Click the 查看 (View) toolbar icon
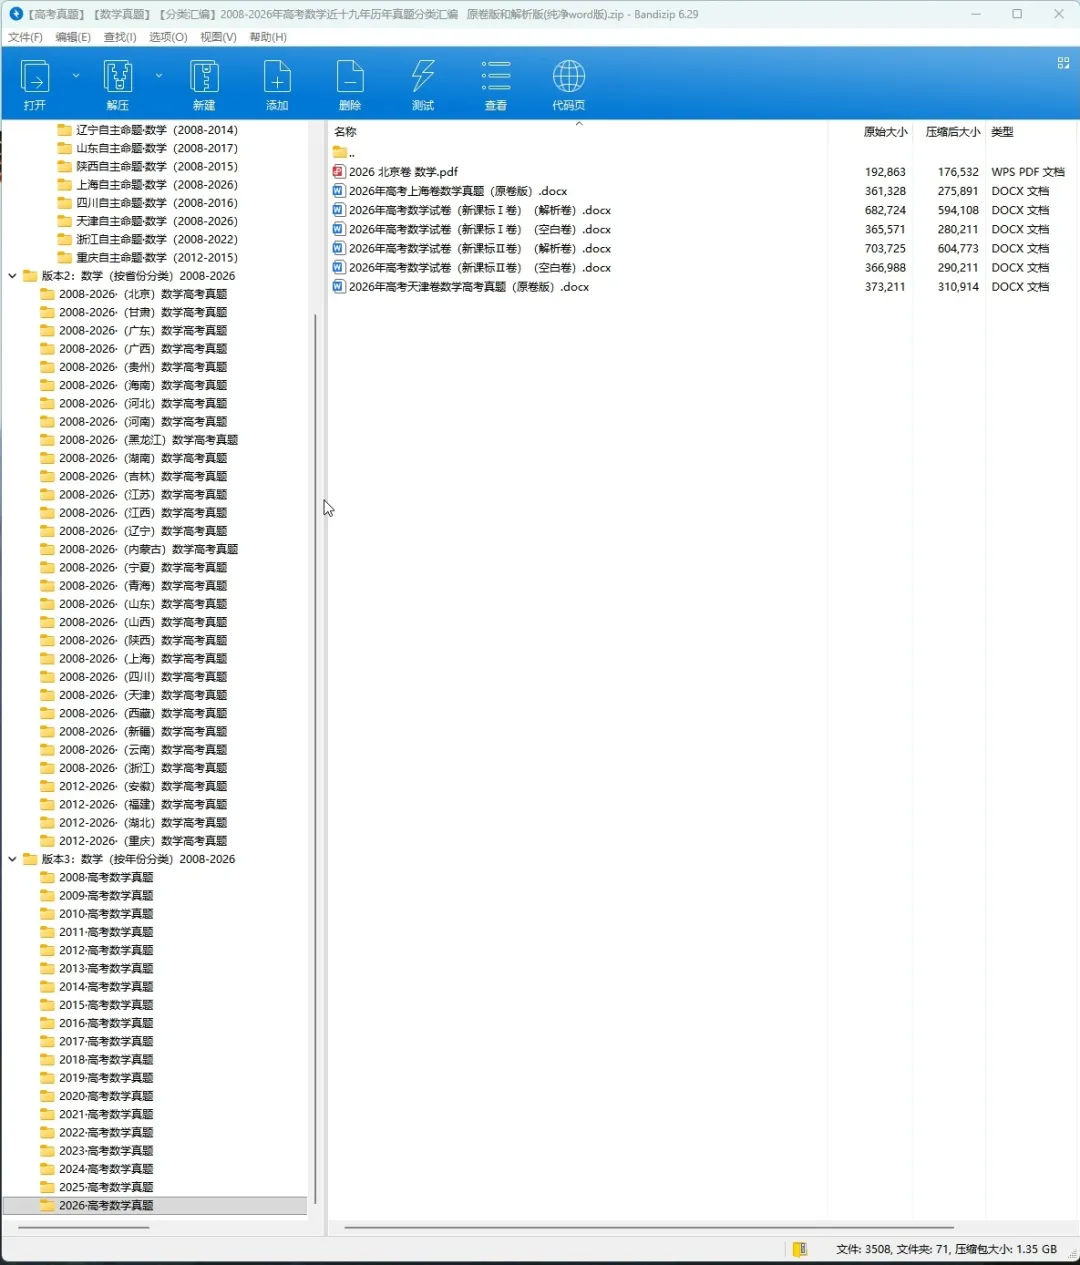This screenshot has width=1080, height=1265. point(496,77)
